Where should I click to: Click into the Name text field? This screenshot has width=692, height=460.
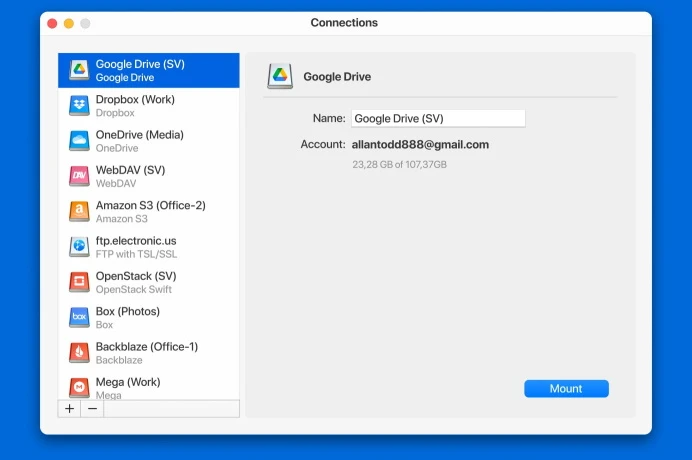[437, 118]
